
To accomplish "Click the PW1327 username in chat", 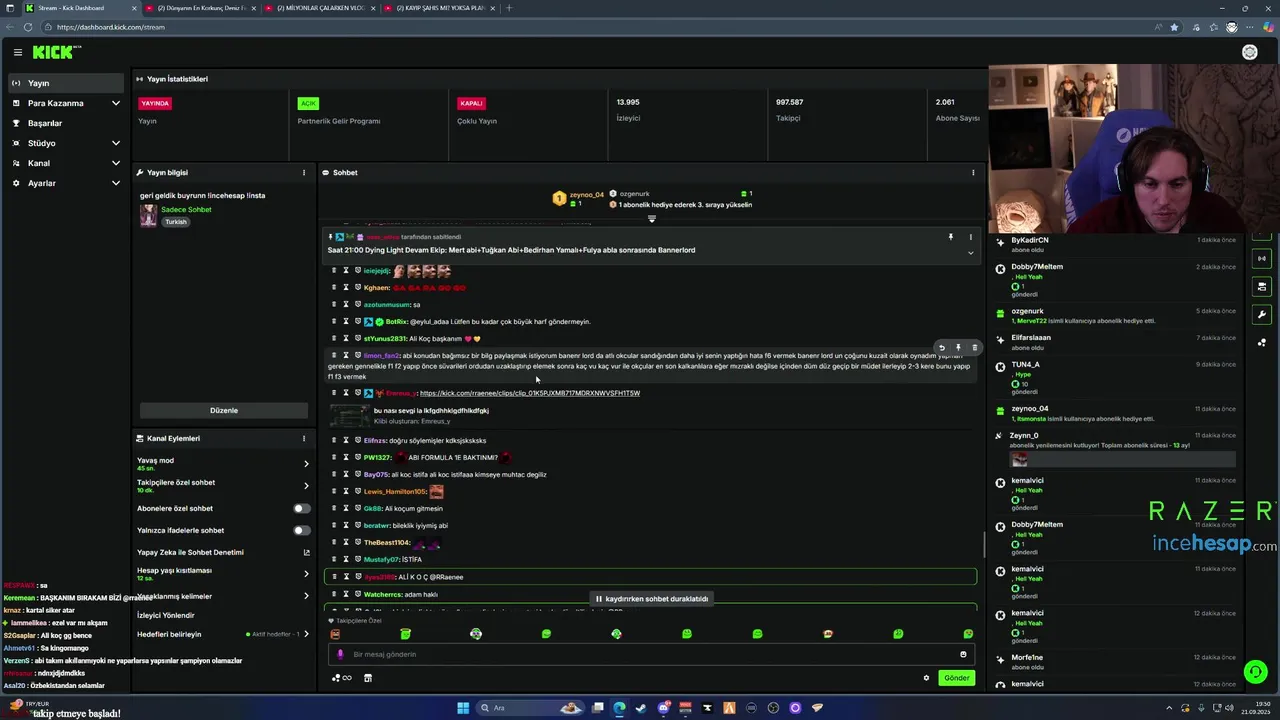I will point(376,457).
